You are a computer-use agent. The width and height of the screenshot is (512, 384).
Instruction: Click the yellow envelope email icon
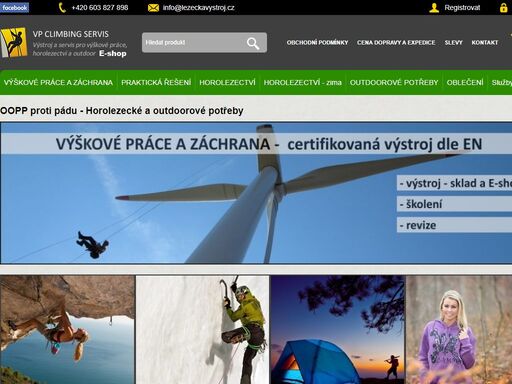click(x=153, y=8)
